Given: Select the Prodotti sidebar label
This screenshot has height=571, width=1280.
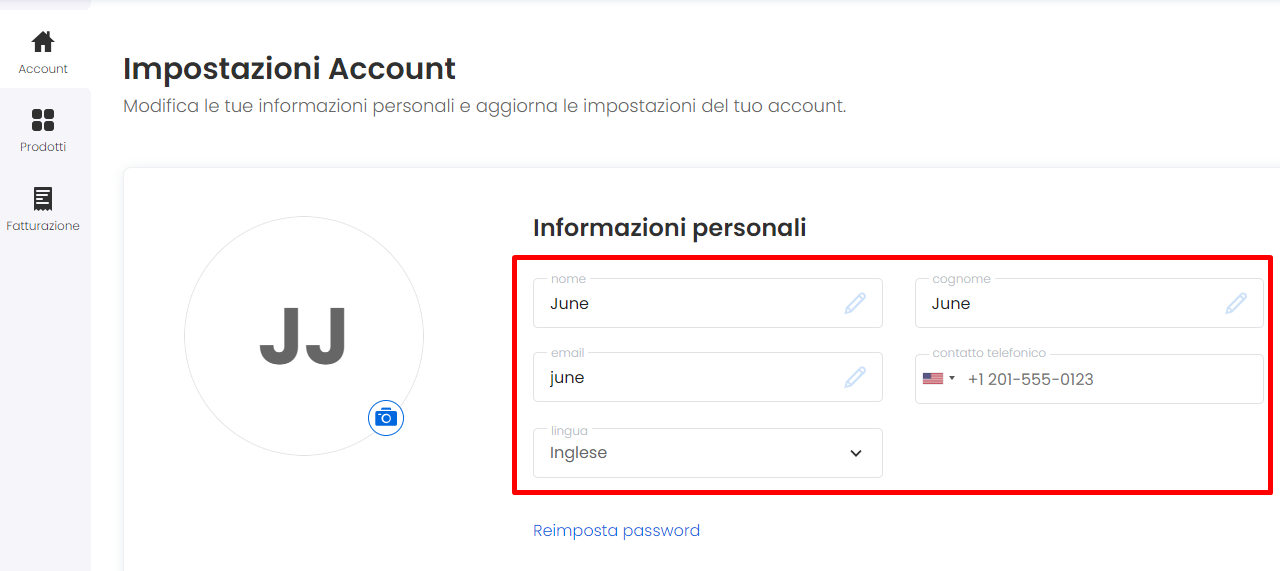Looking at the screenshot, I should tap(43, 147).
